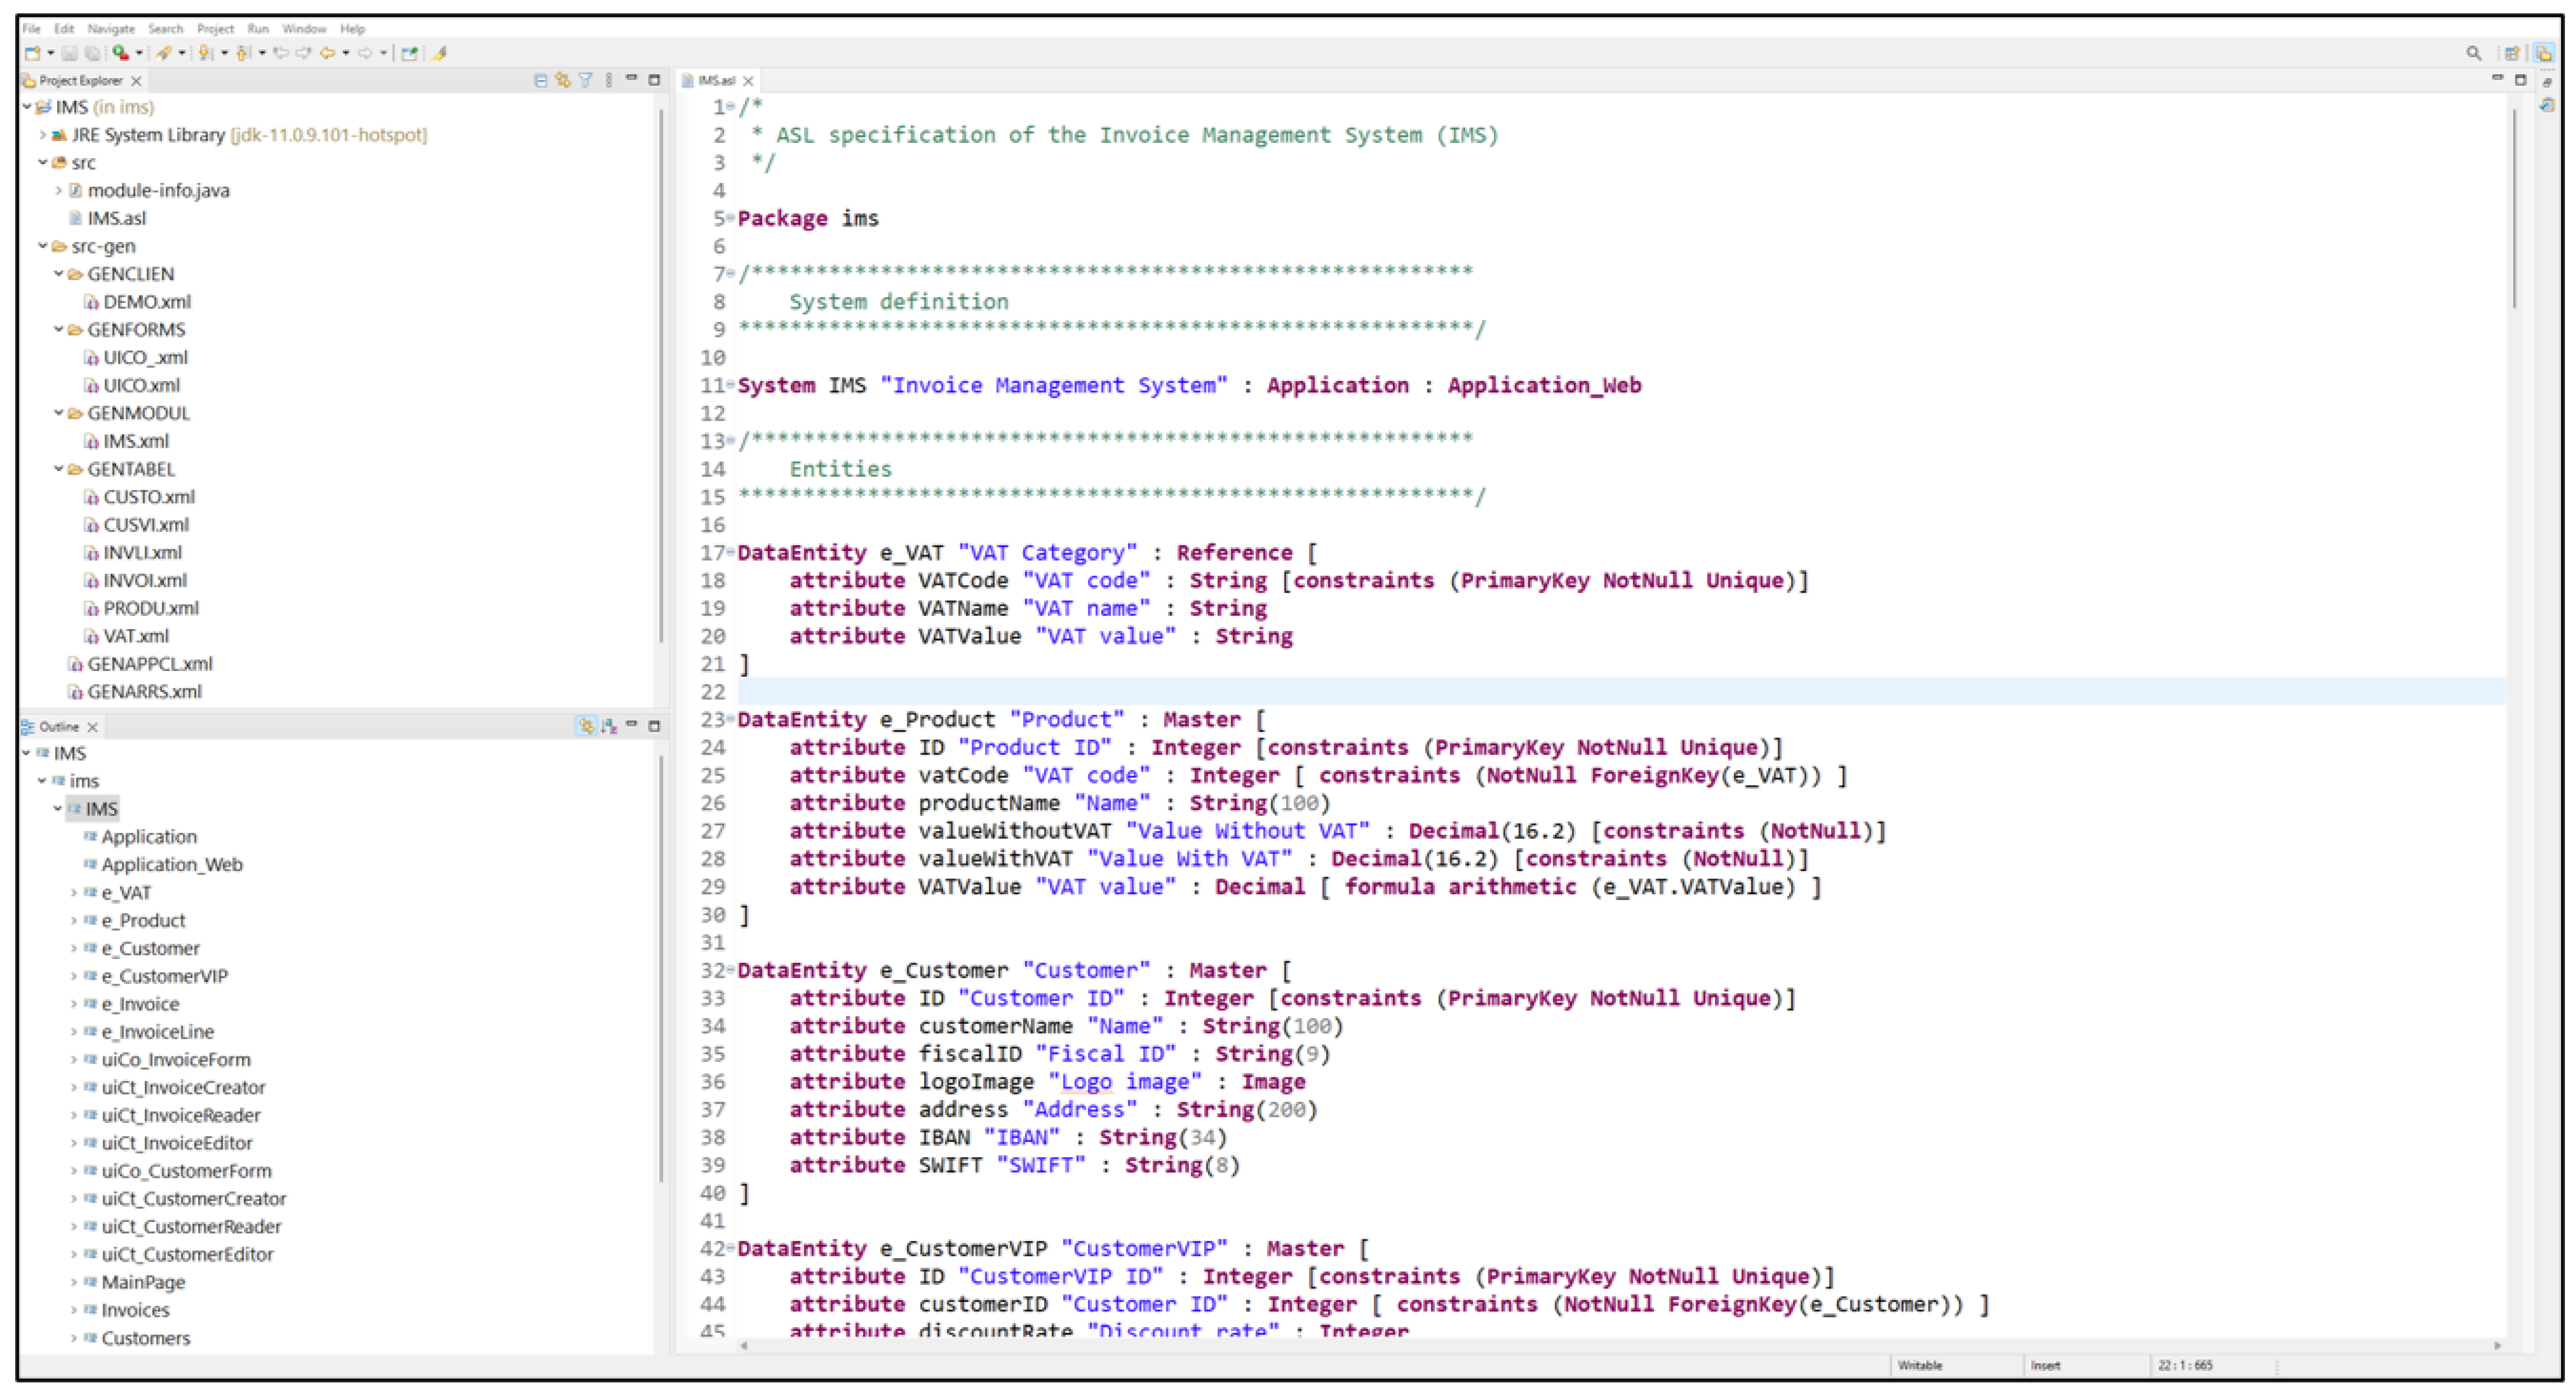Click the Sort alphabetically icon in Outline
Image resolution: width=2576 pixels, height=1387 pixels.
609,726
